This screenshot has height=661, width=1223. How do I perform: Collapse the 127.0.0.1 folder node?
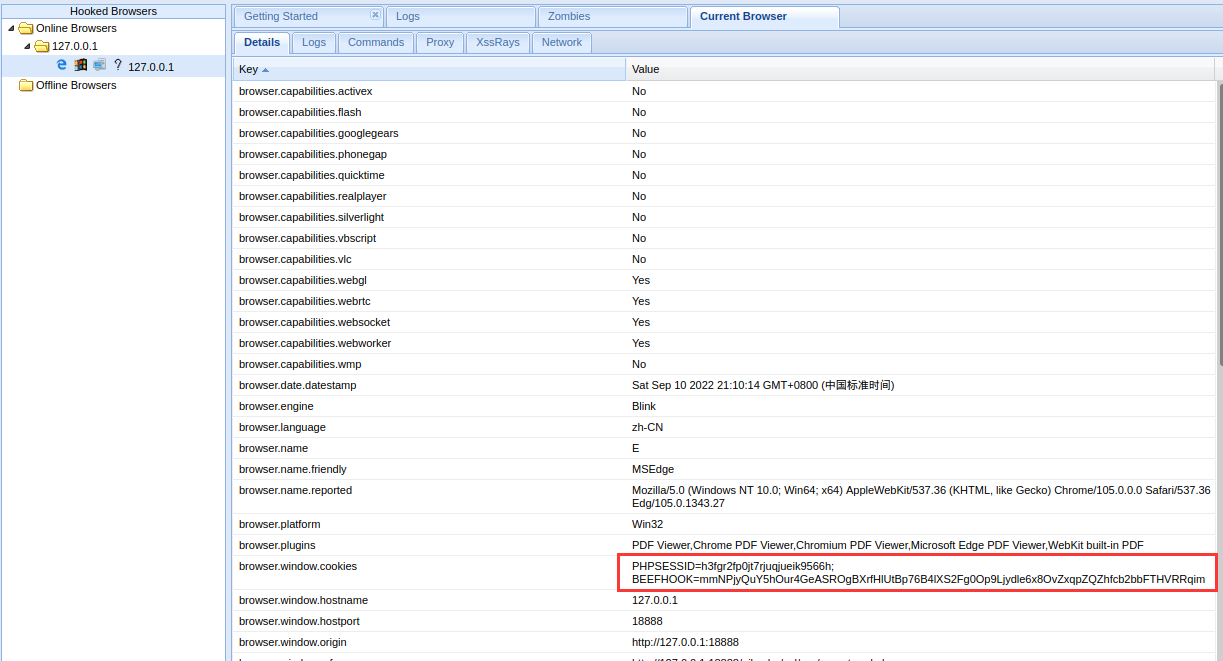[27, 46]
